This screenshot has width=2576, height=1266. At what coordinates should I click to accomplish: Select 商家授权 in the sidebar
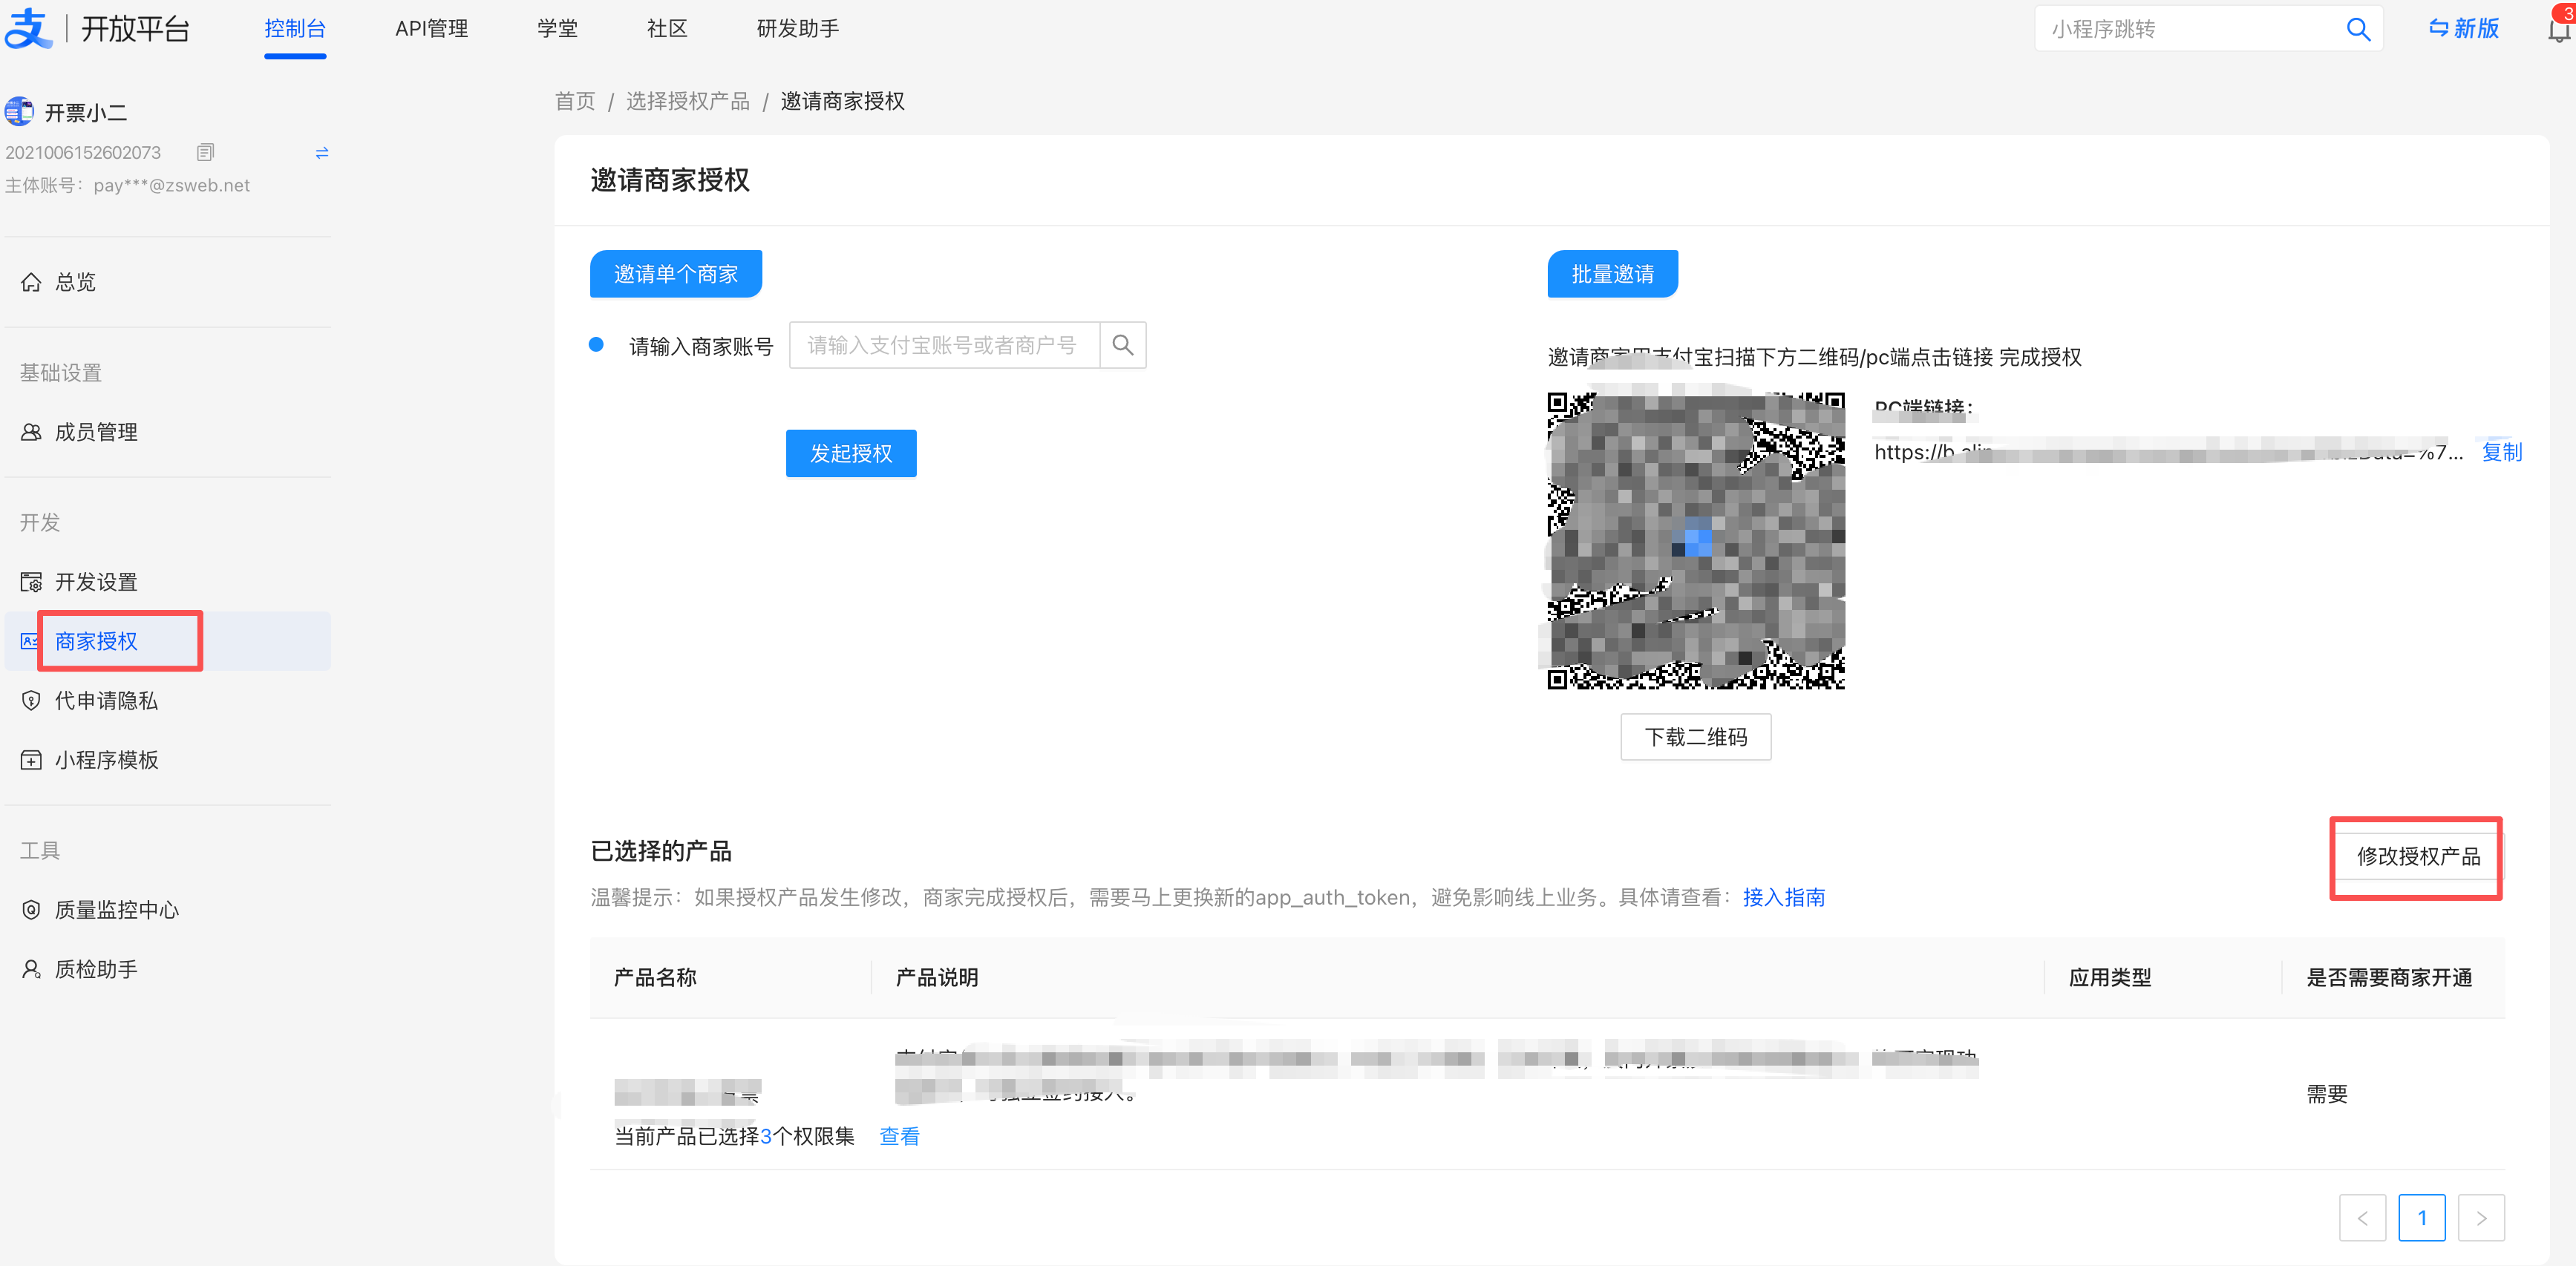[x=168, y=641]
